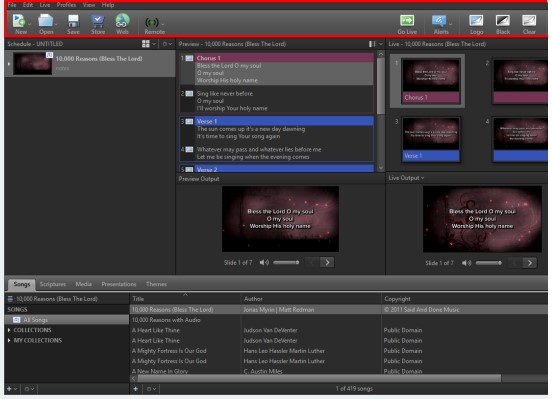Open the Profiles menu
552x399 pixels.
pyautogui.click(x=66, y=5)
